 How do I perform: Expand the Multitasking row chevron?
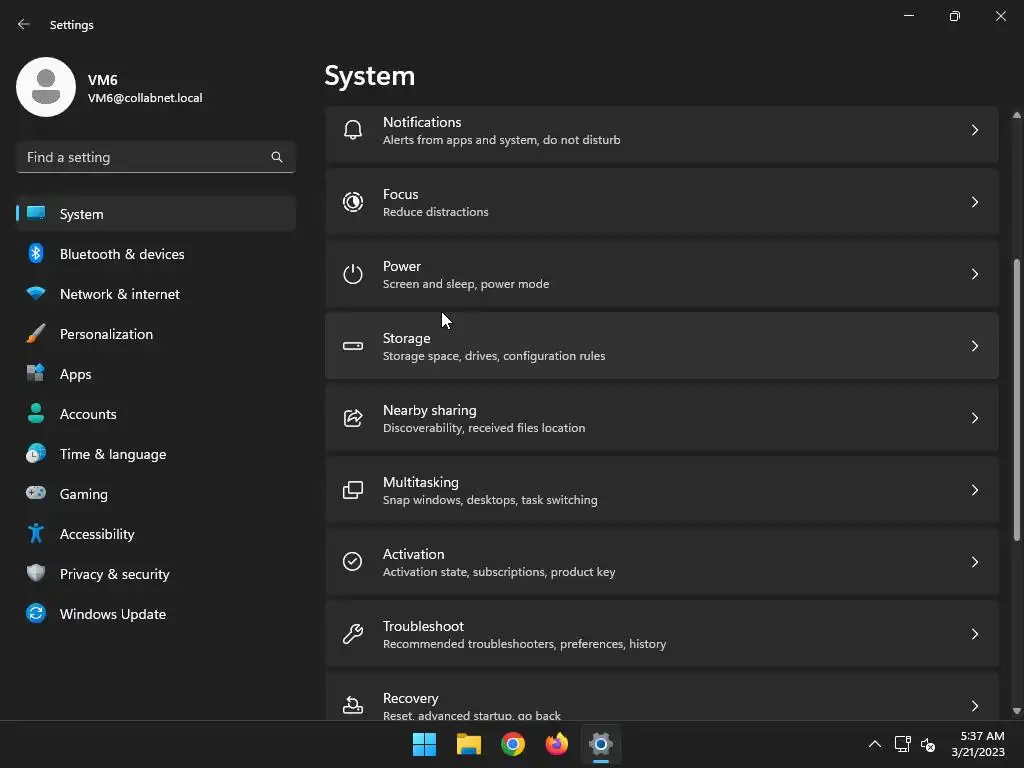(x=974, y=490)
